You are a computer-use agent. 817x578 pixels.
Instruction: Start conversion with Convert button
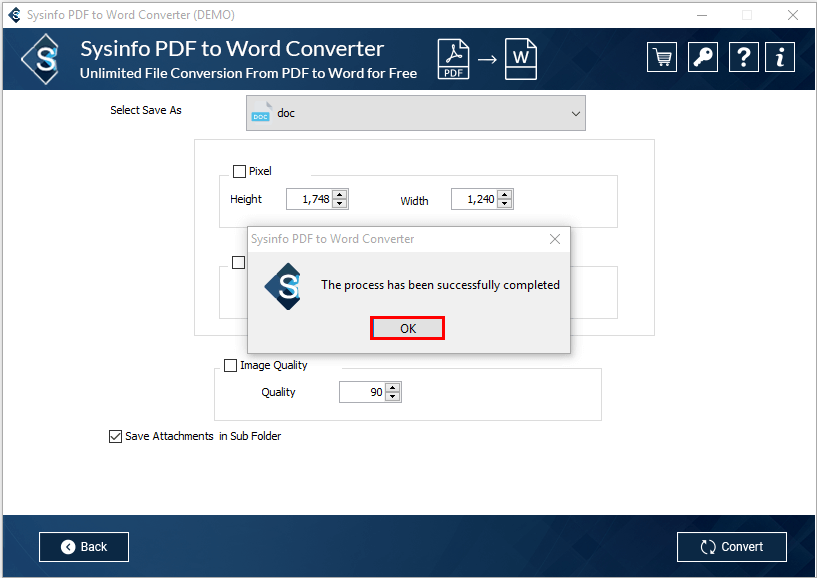click(732, 547)
